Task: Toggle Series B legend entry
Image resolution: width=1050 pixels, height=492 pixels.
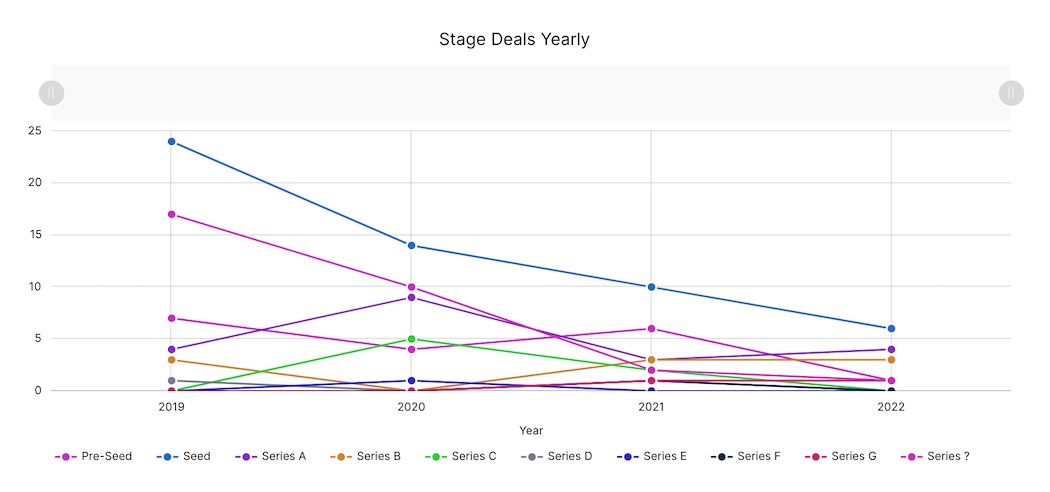Action: tap(367, 456)
